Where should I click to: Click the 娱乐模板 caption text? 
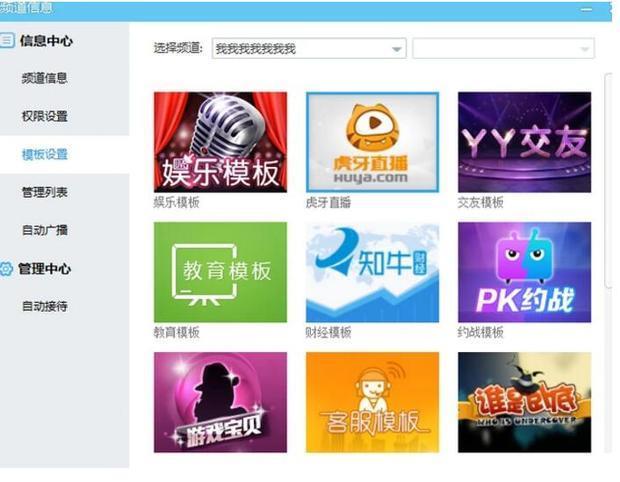176,202
